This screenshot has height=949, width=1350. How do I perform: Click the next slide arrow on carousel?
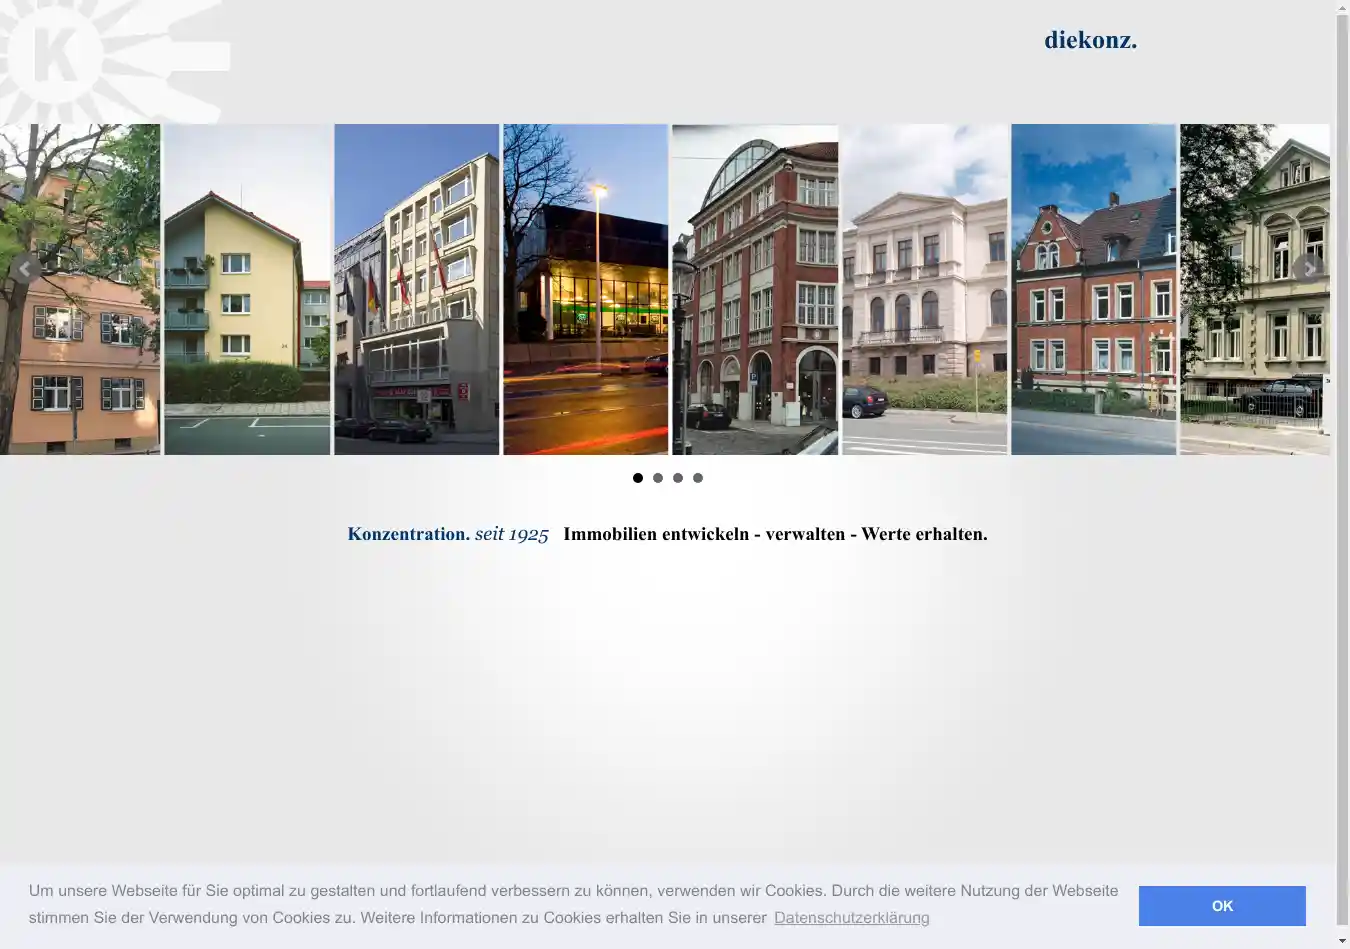click(x=1307, y=268)
